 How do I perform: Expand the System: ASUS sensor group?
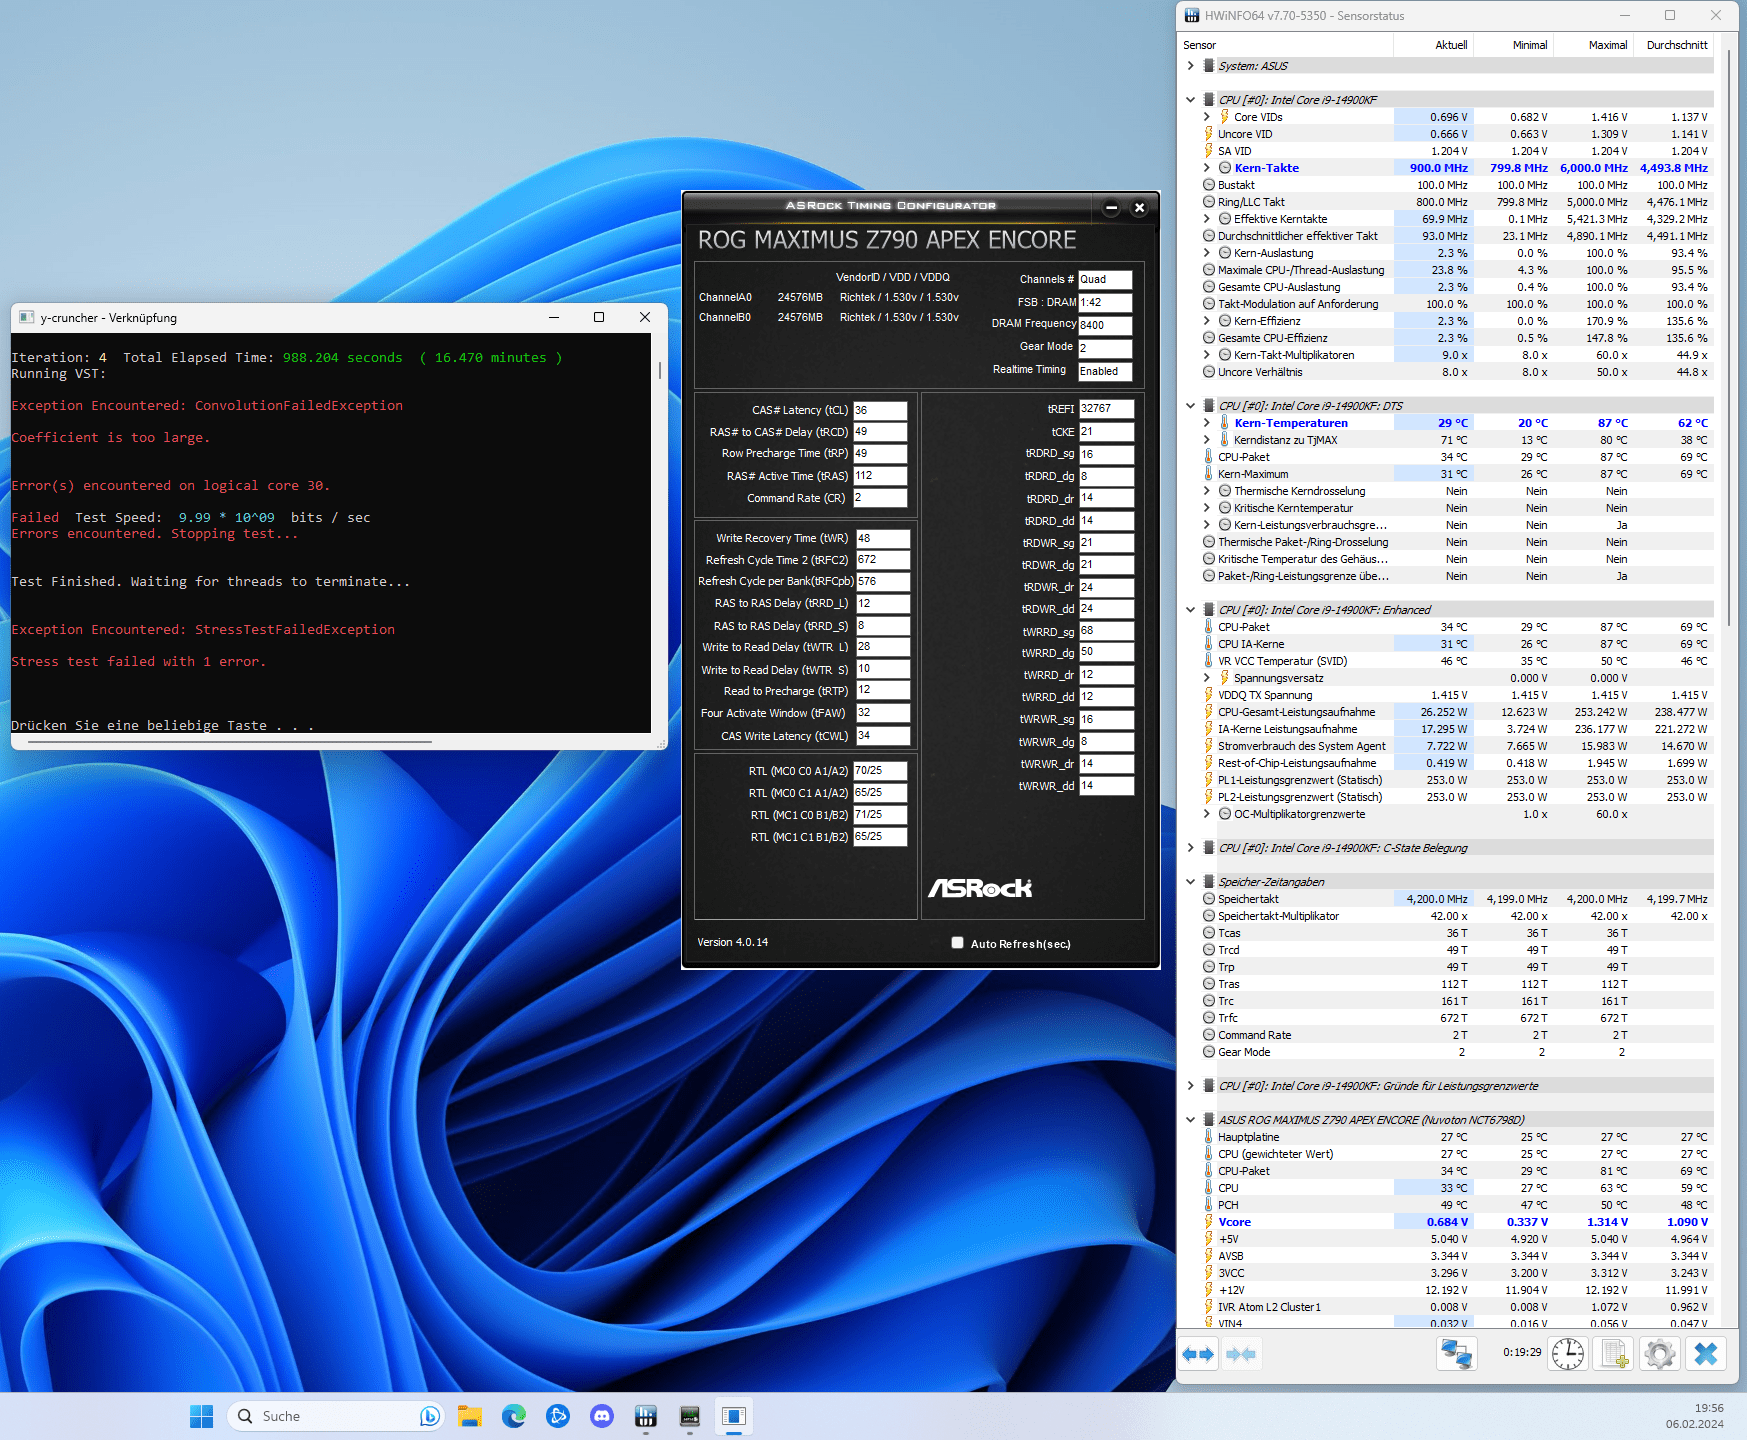(x=1190, y=66)
